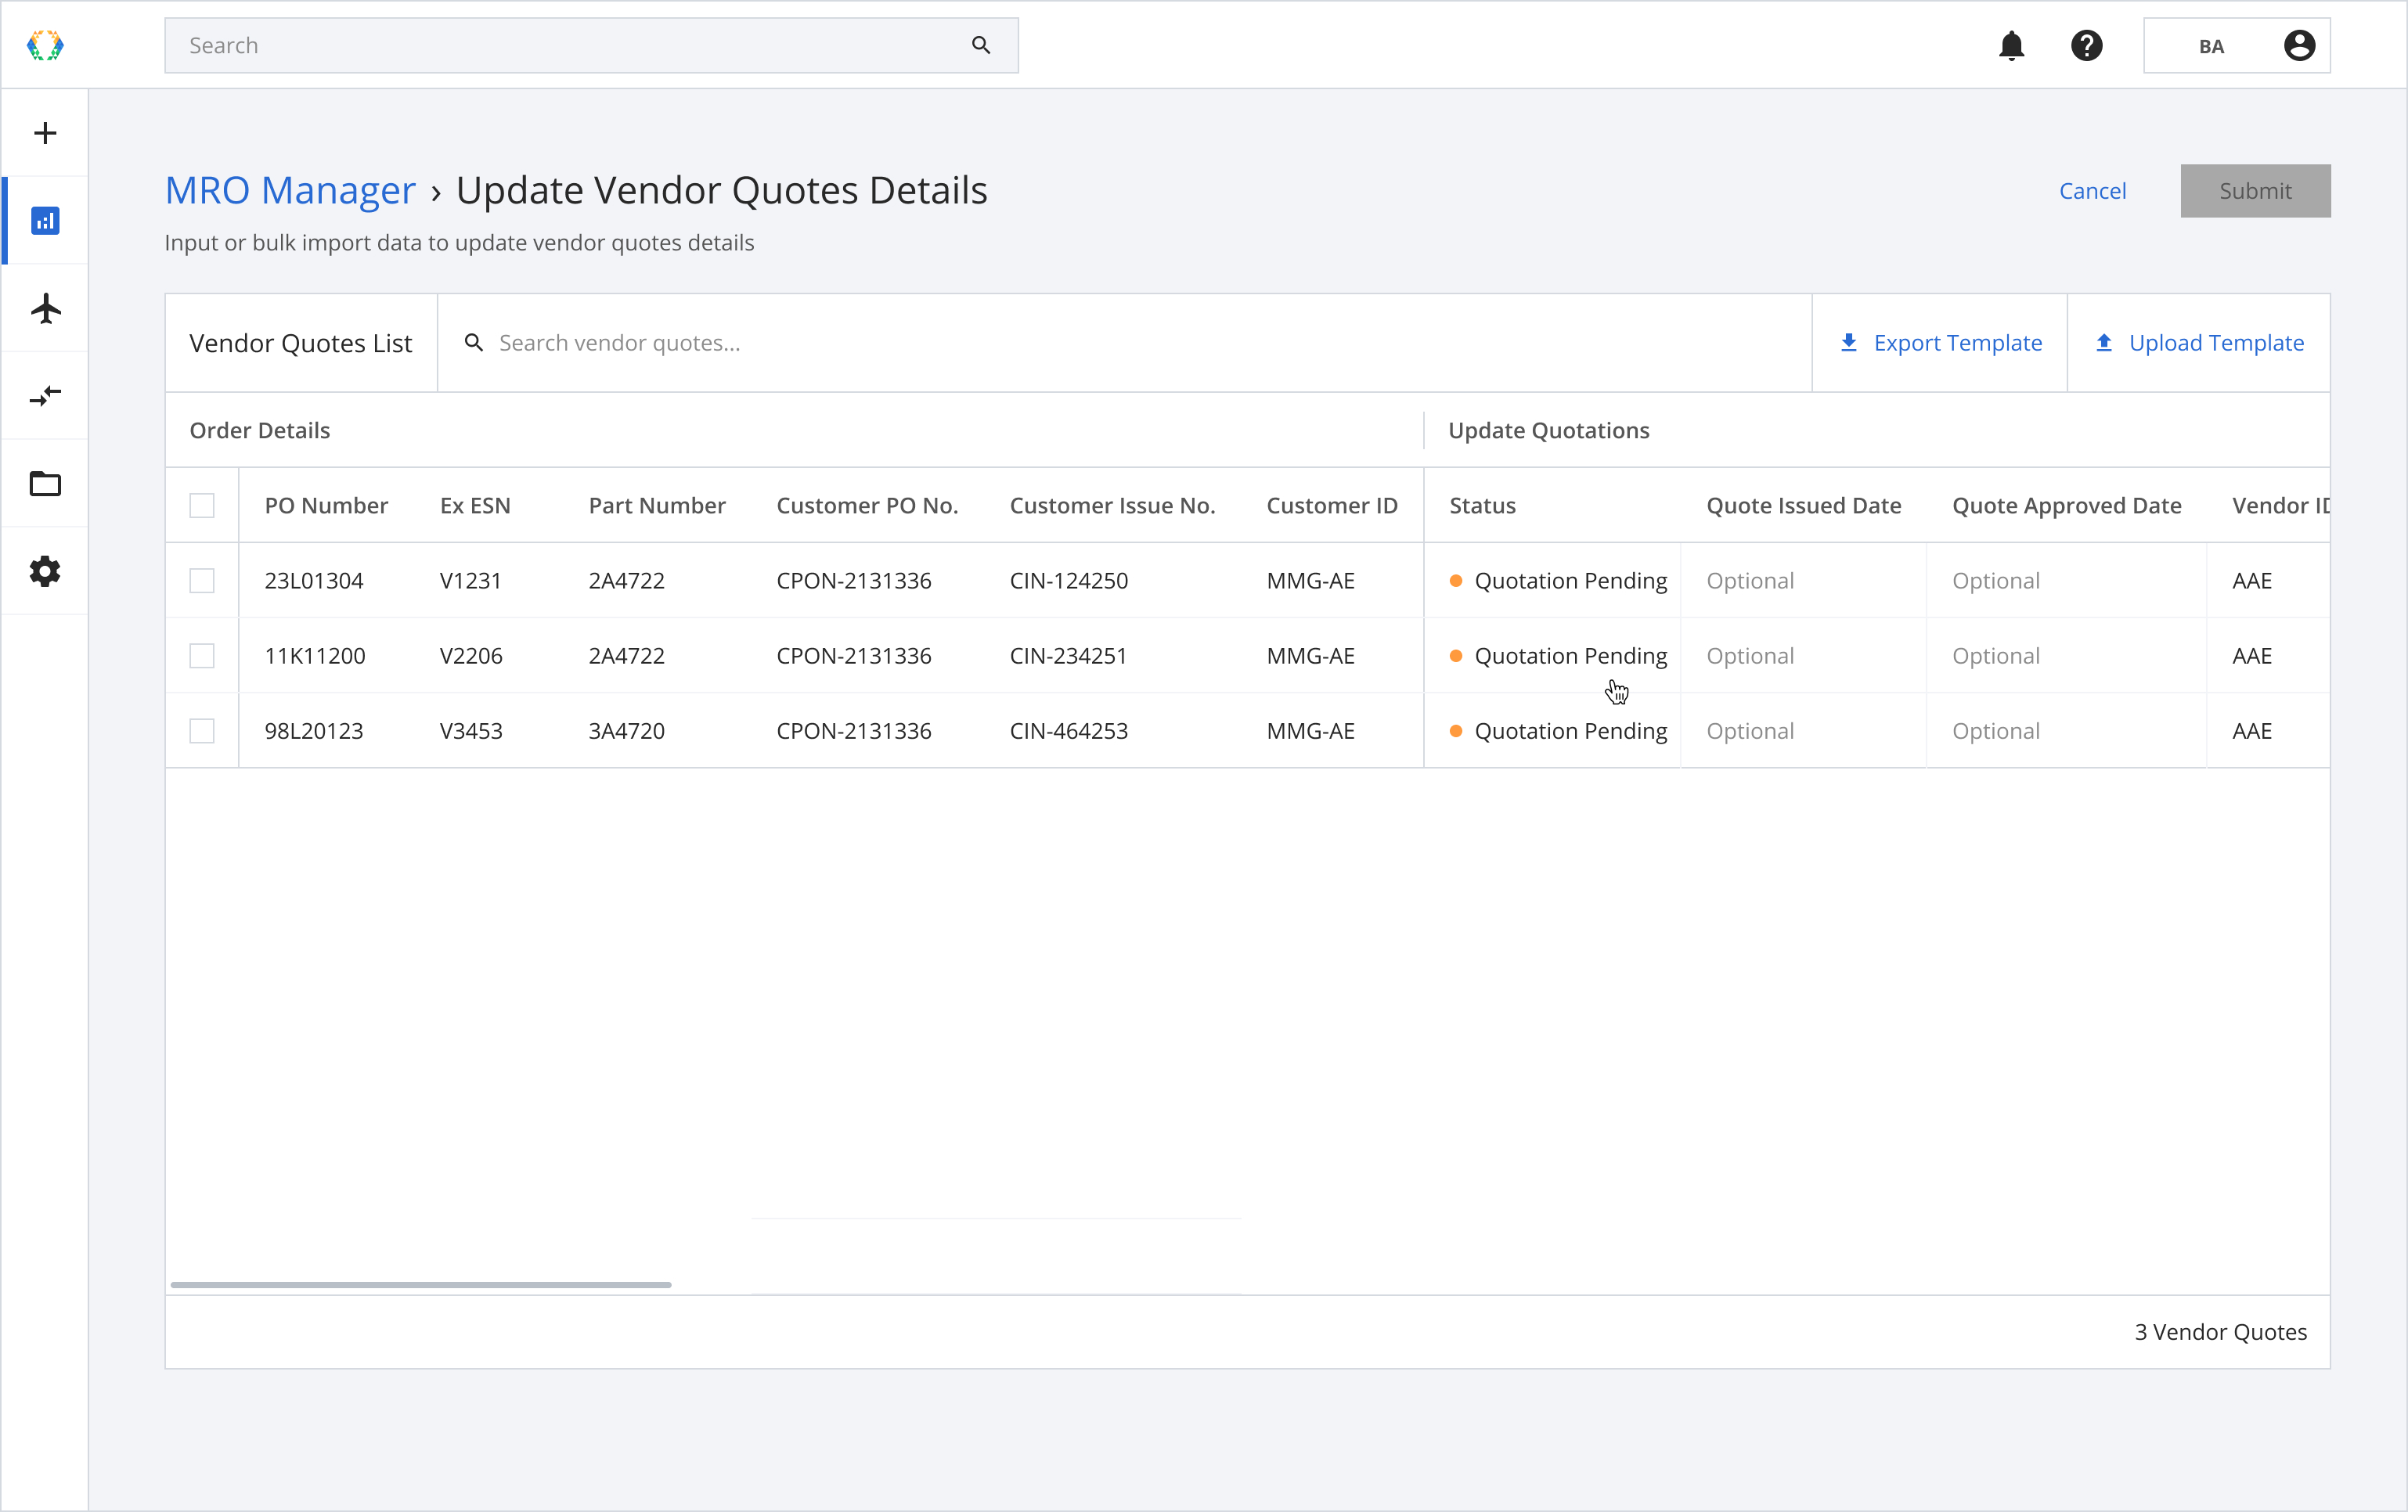This screenshot has height=1512, width=2408.
Task: Click the Vendor Quotes List tab label
Action: pyautogui.click(x=300, y=343)
